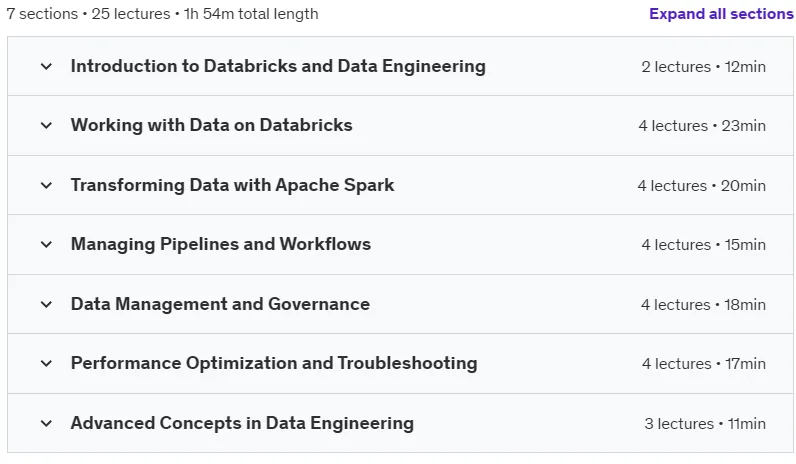
Task: Click the 4 lectures • 15min label
Action: click(x=704, y=244)
